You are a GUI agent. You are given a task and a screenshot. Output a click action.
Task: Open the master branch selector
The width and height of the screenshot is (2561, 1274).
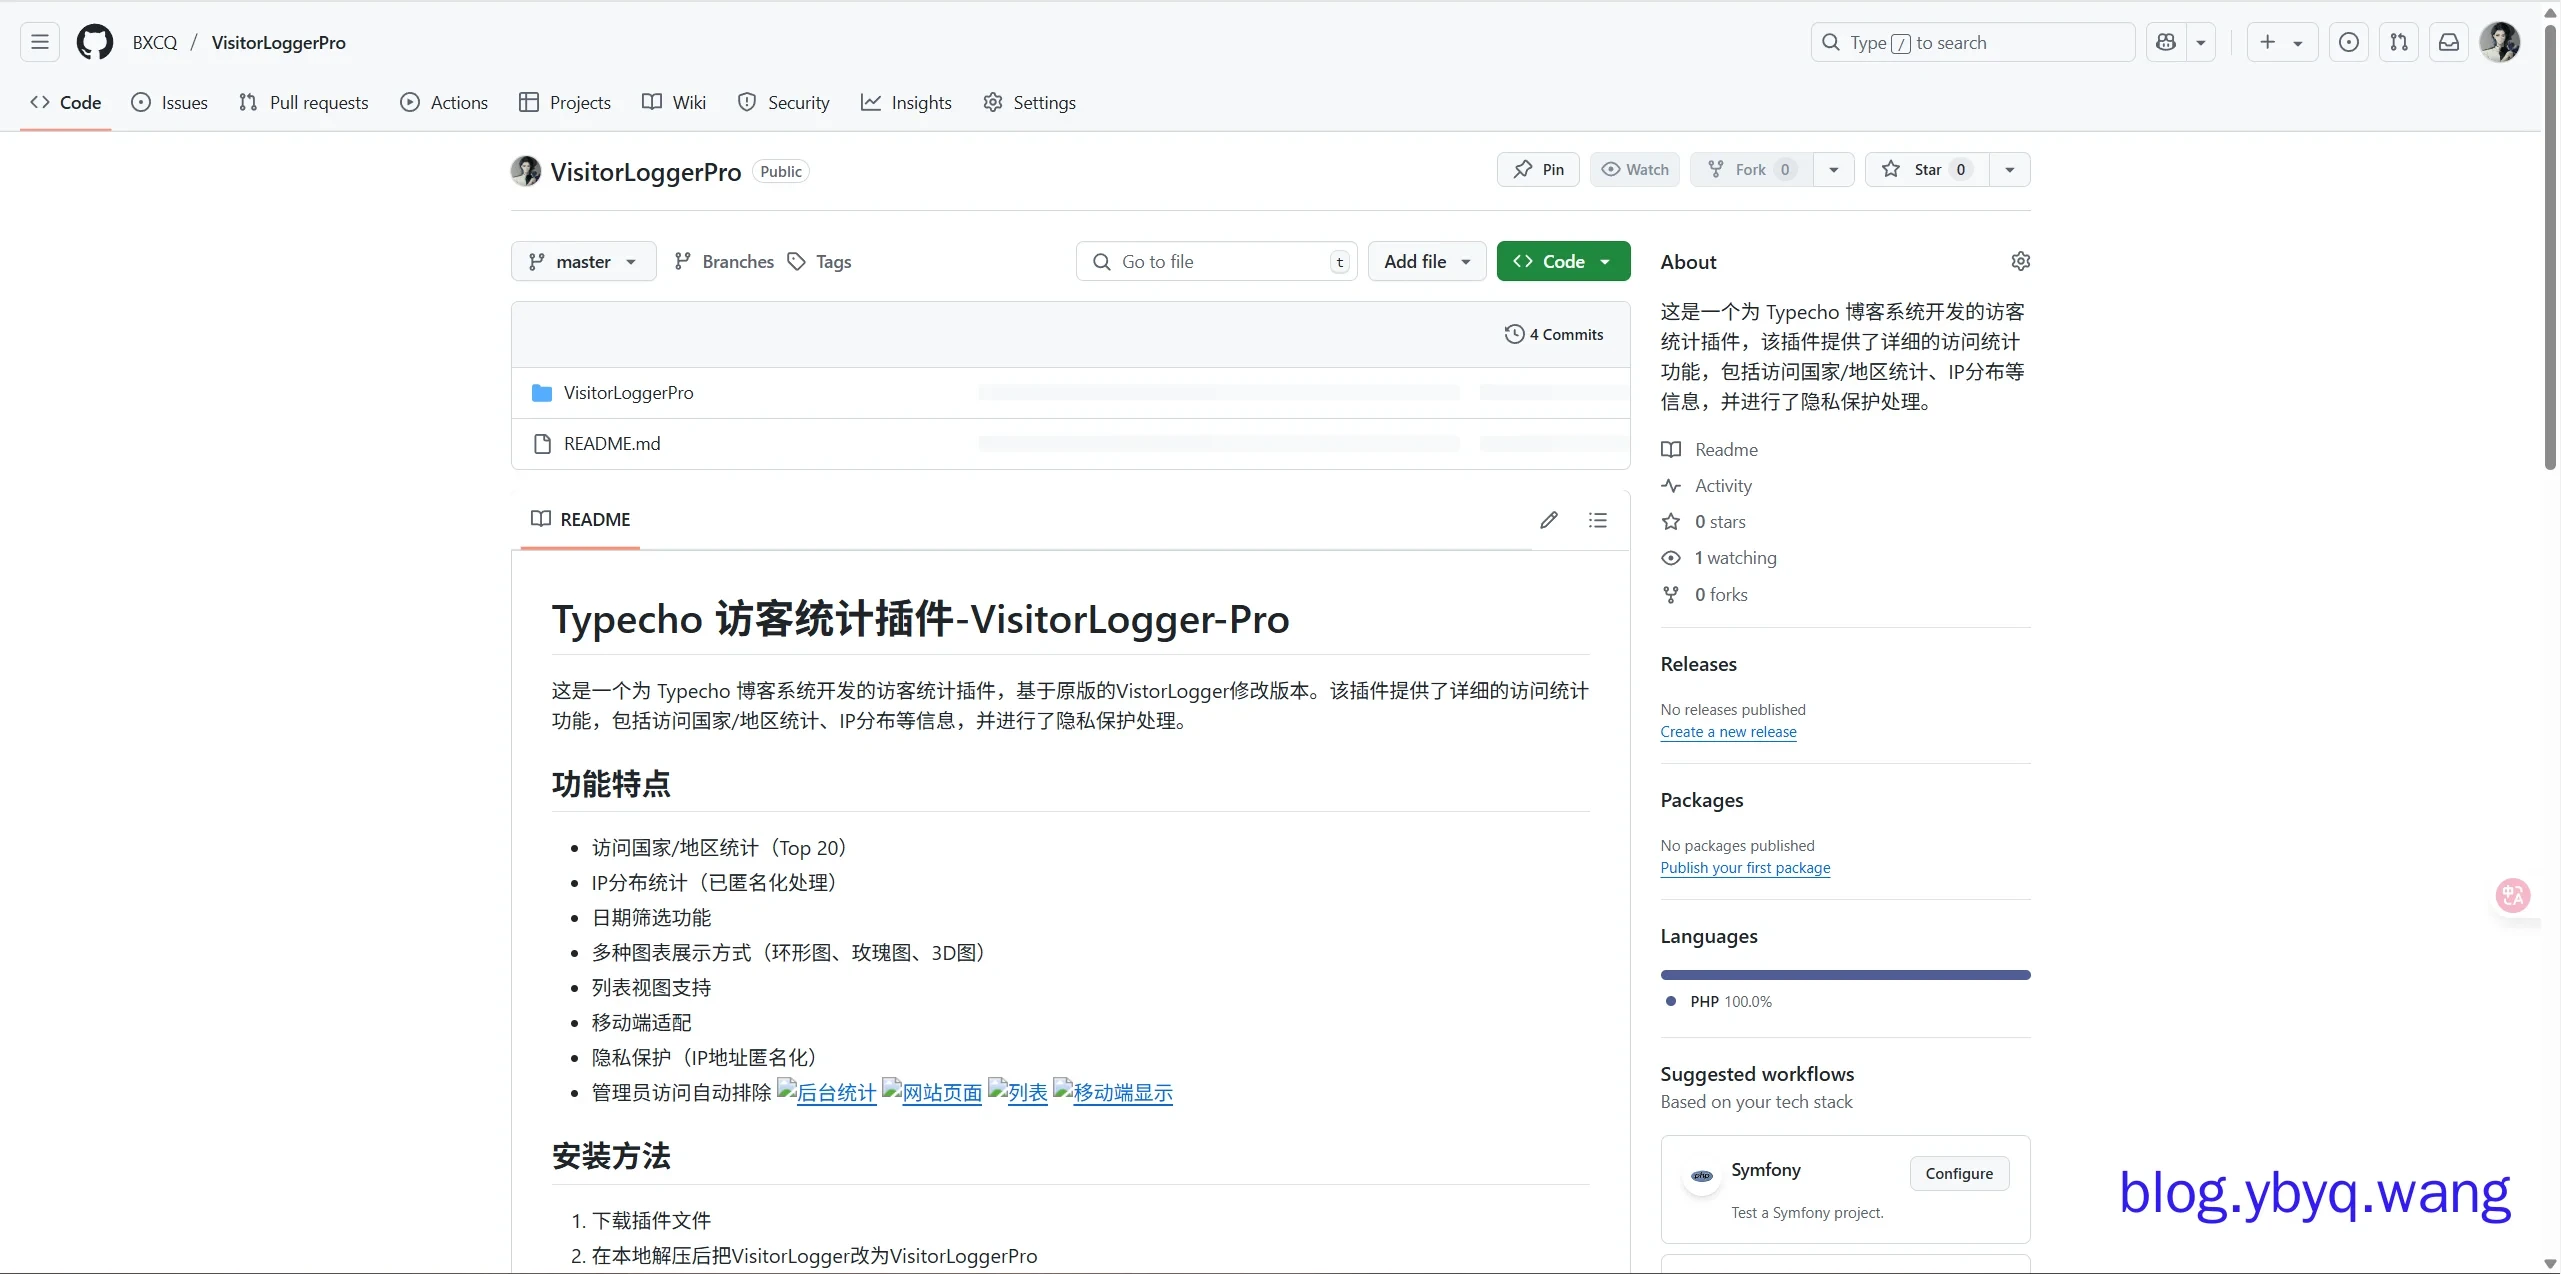pos(583,261)
